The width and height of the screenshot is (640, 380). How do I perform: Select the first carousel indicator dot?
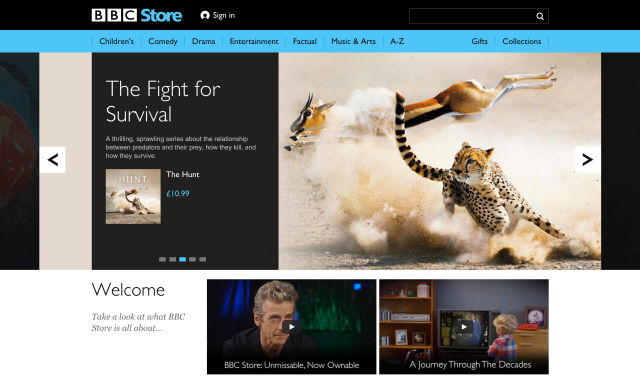(162, 260)
